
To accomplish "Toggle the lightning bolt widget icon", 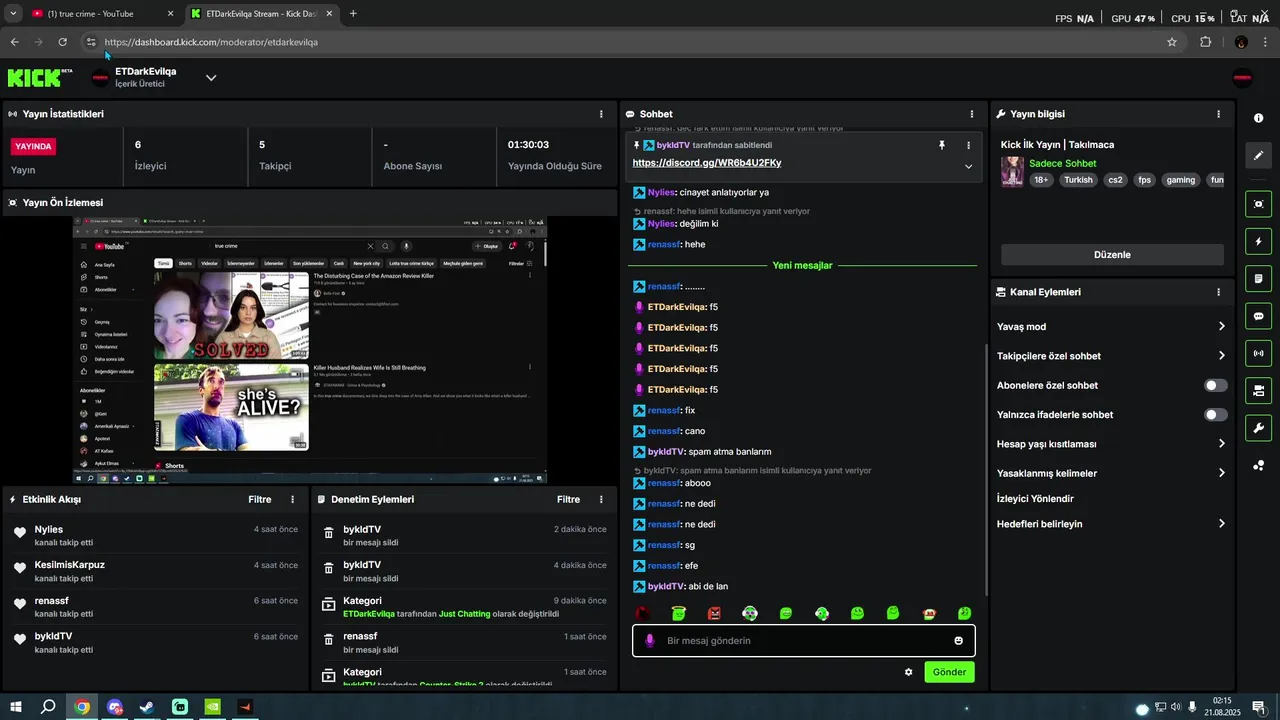I will 1258,241.
